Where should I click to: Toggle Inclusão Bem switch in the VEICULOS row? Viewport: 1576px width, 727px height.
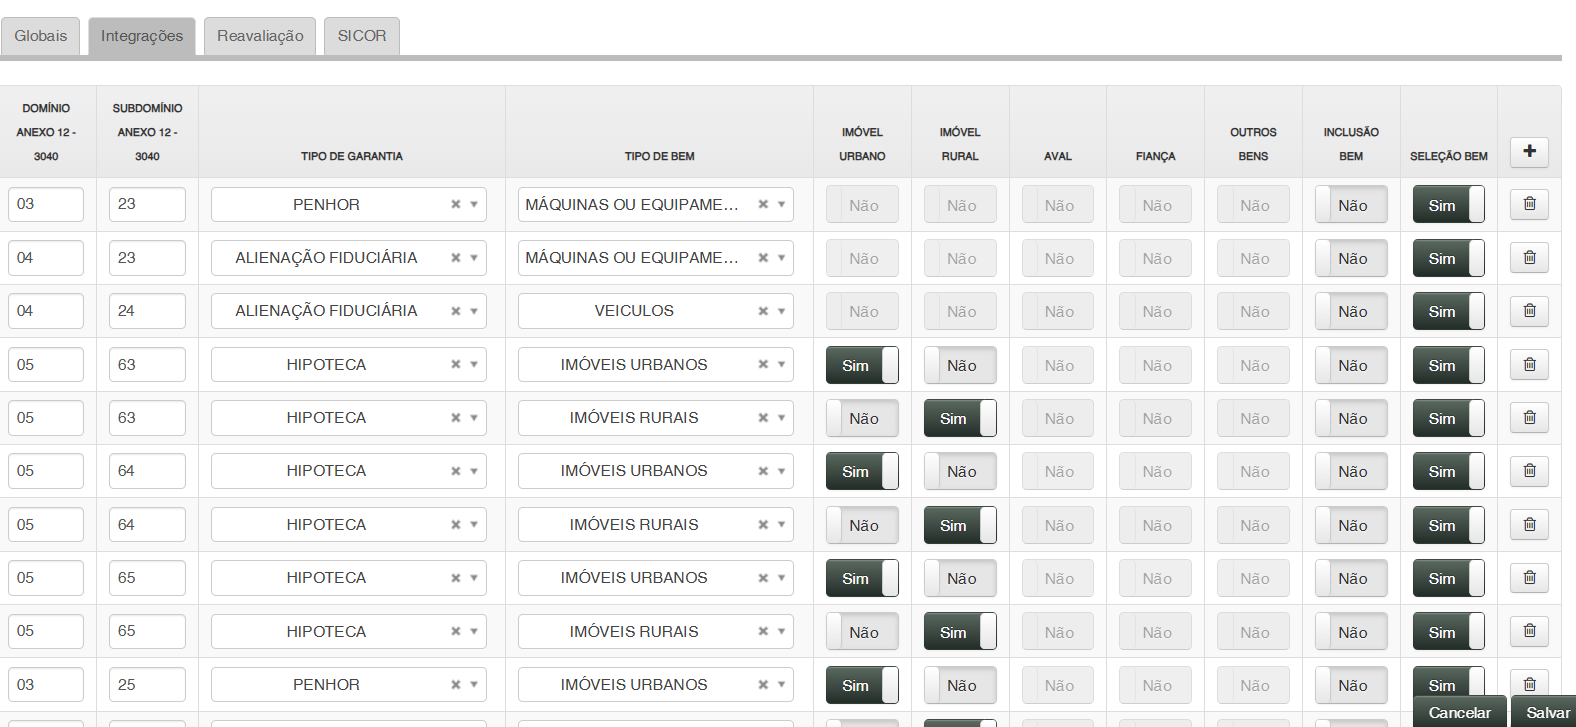(1351, 312)
